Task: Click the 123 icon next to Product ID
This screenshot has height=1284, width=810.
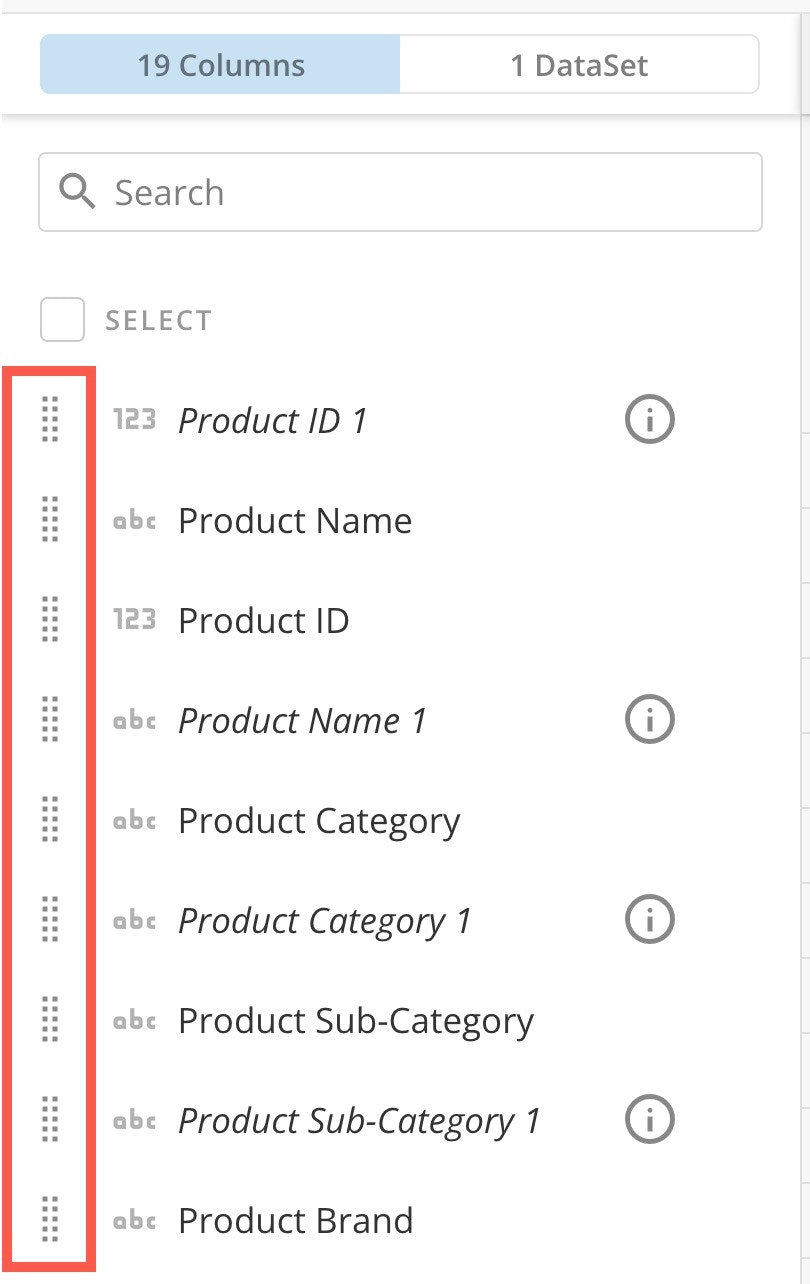Action: [137, 620]
